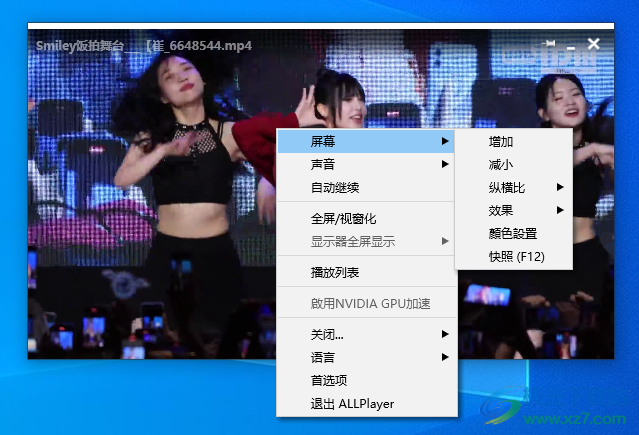Image resolution: width=639 pixels, height=435 pixels.
Task: Pin the player window on top
Action: 549,43
